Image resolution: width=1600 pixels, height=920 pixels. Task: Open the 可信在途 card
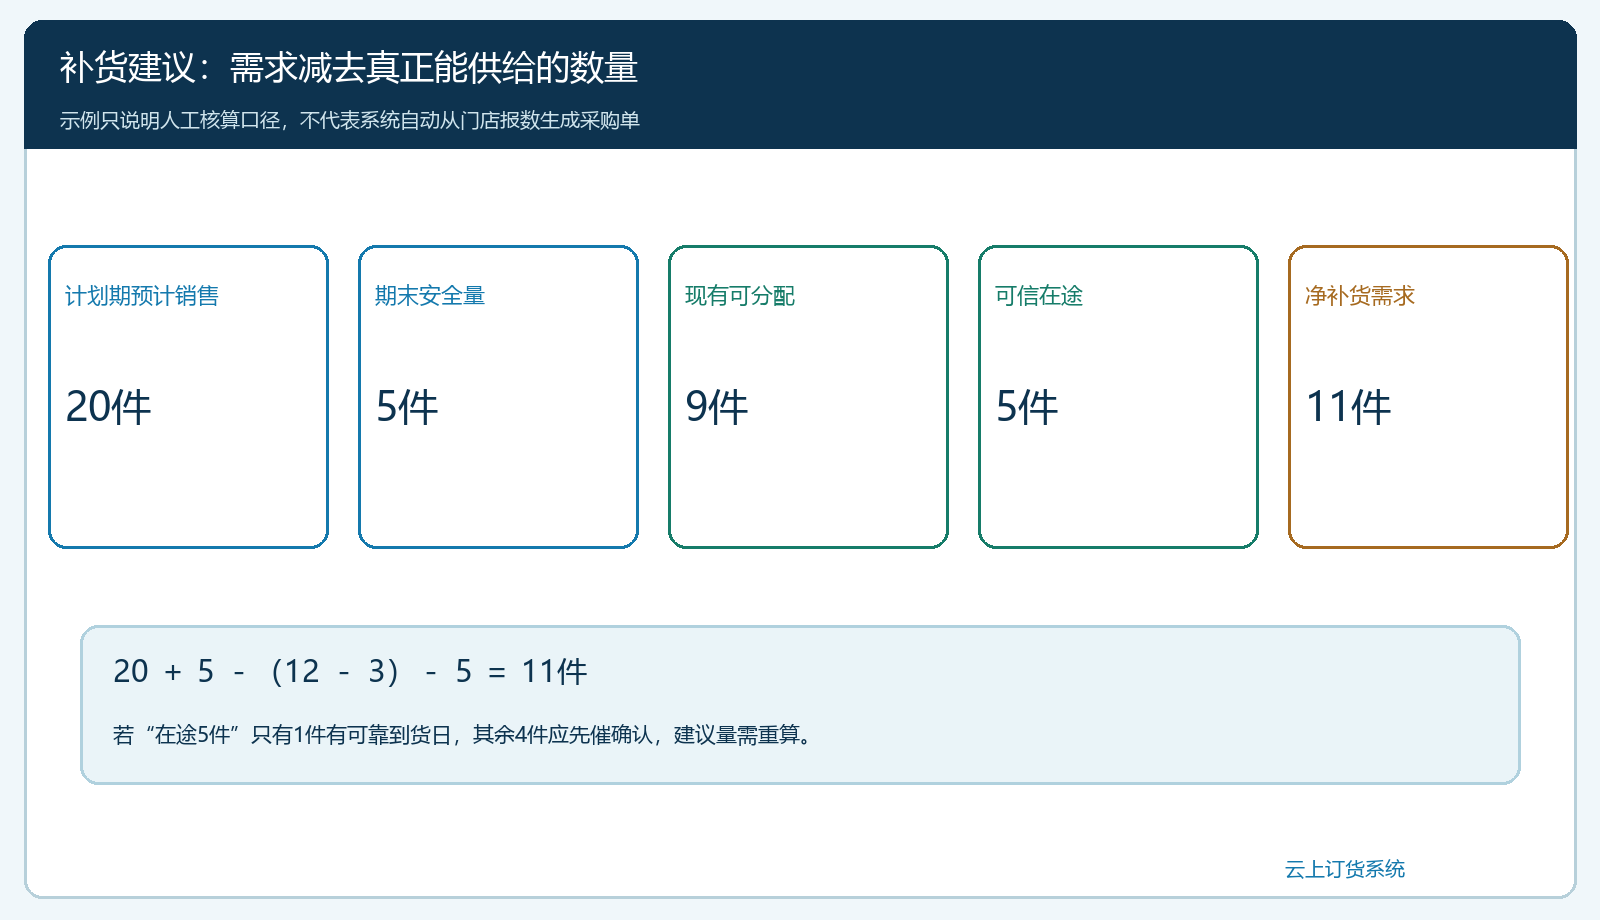[x=1119, y=397]
